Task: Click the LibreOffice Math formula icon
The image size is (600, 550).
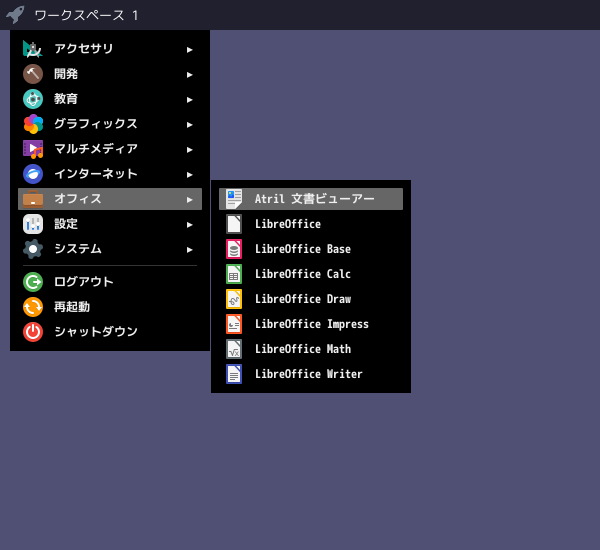Action: click(x=234, y=349)
